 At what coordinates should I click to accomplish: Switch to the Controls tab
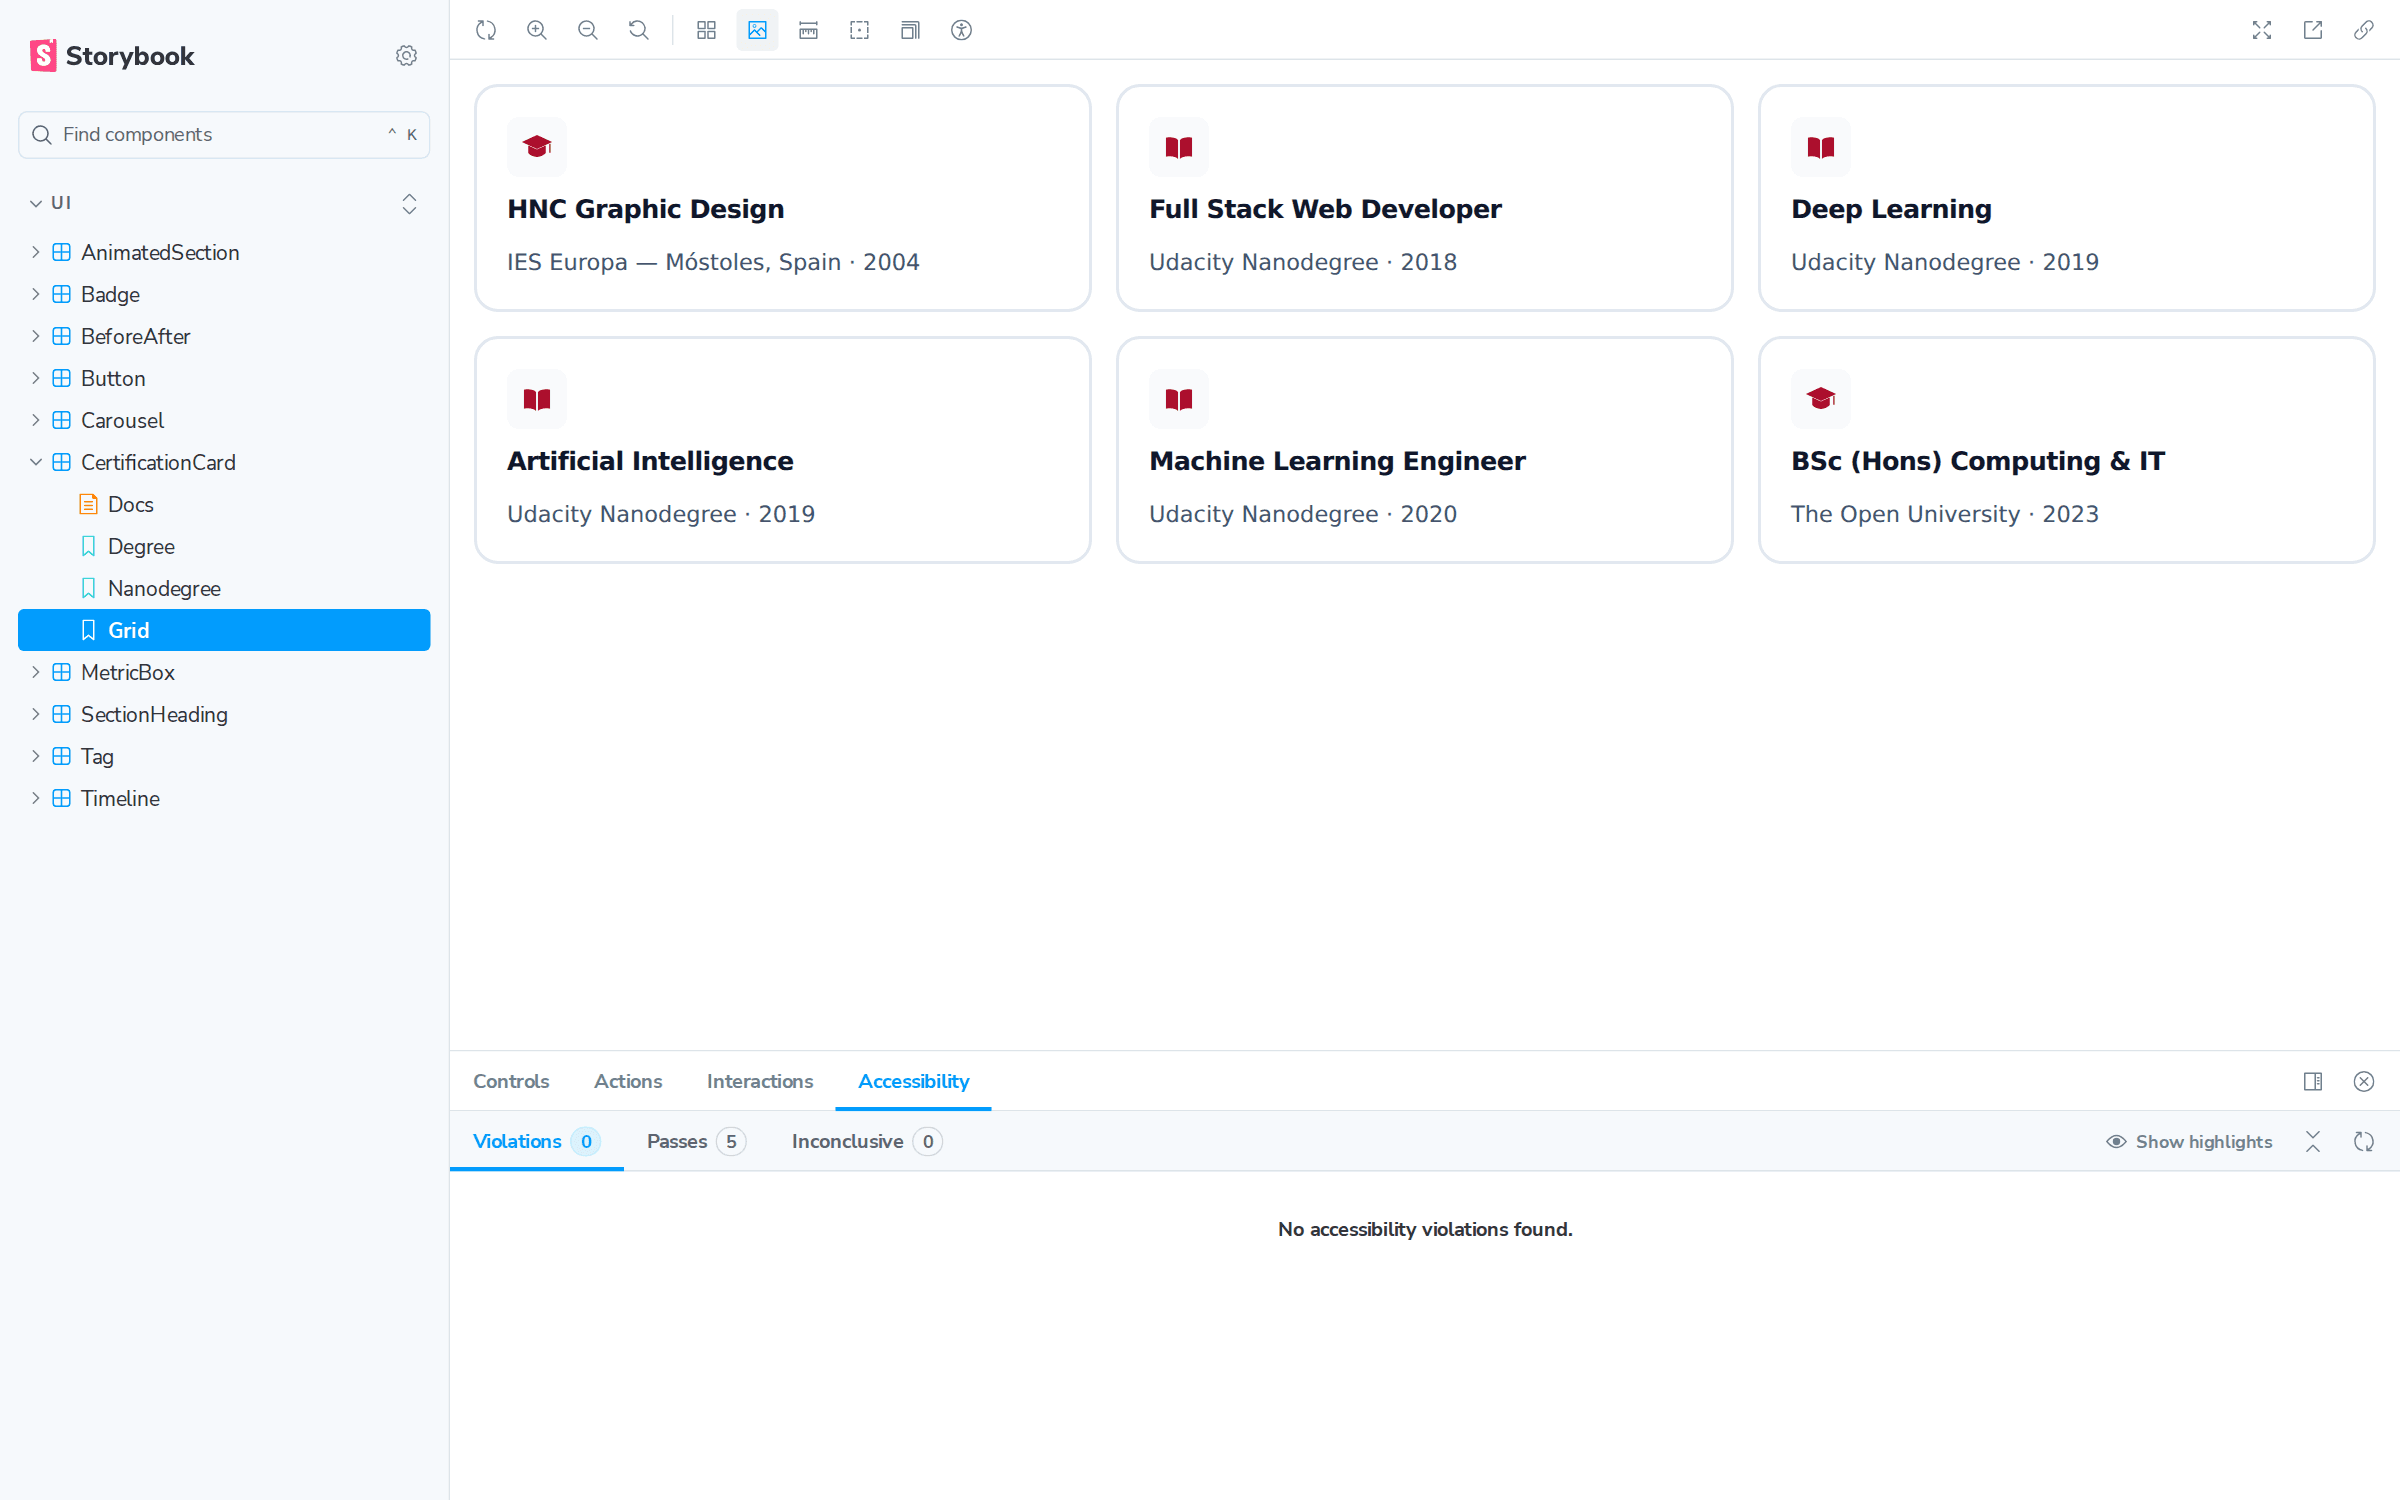point(511,1081)
